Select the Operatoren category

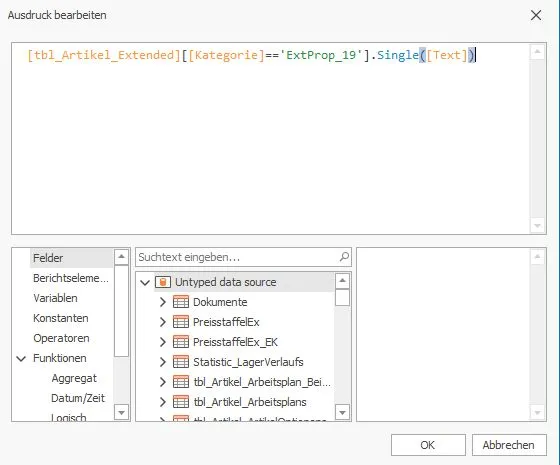click(61, 338)
